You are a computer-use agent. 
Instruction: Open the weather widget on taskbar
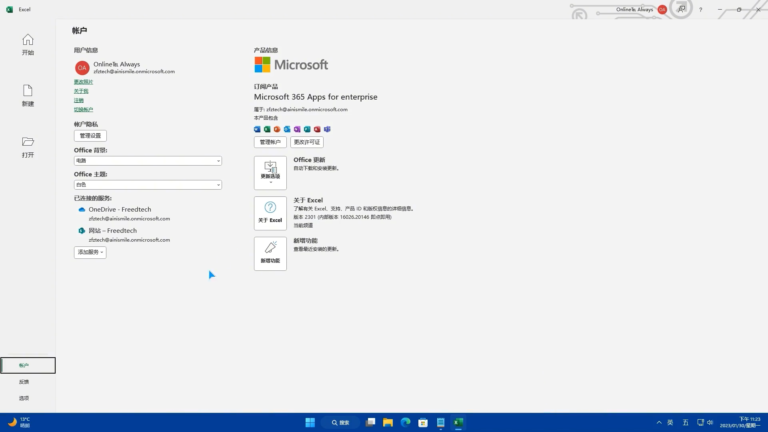click(19, 423)
